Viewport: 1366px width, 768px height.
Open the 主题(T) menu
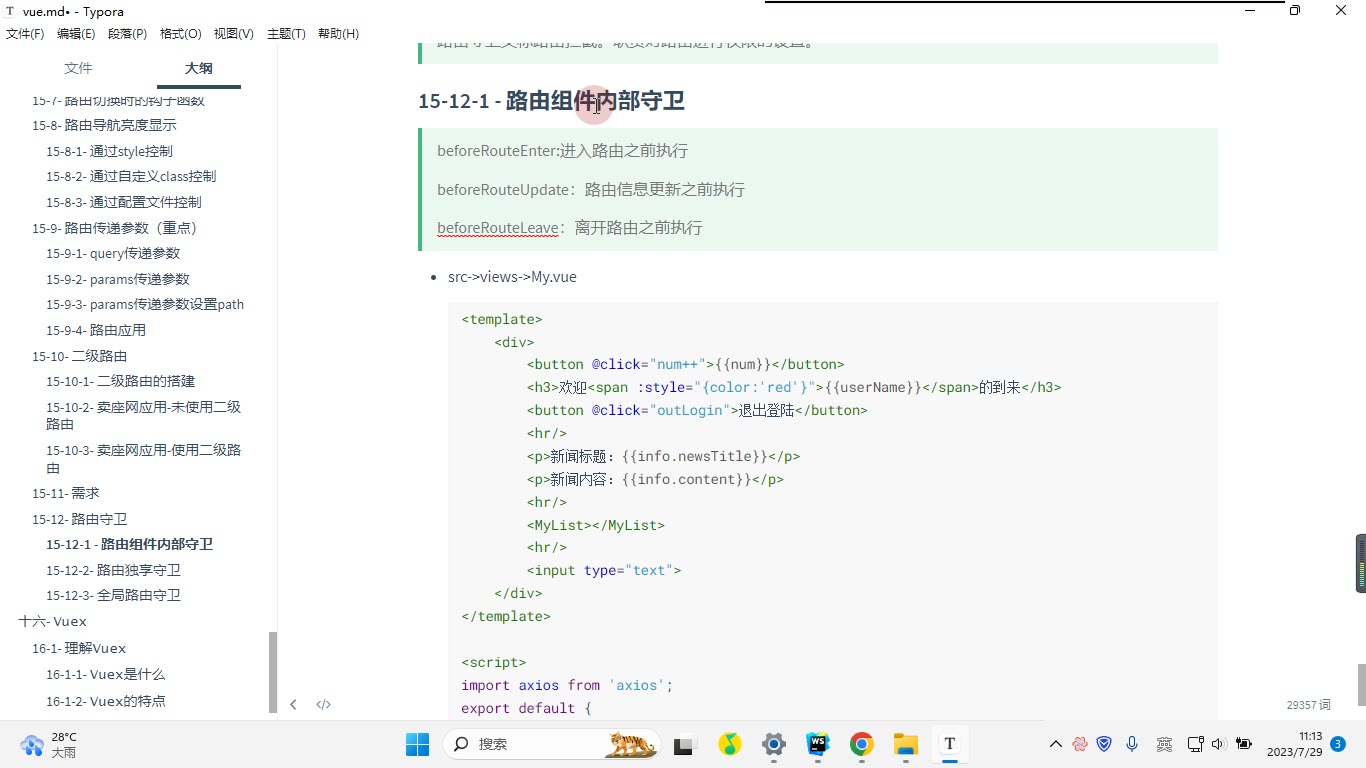pos(286,33)
